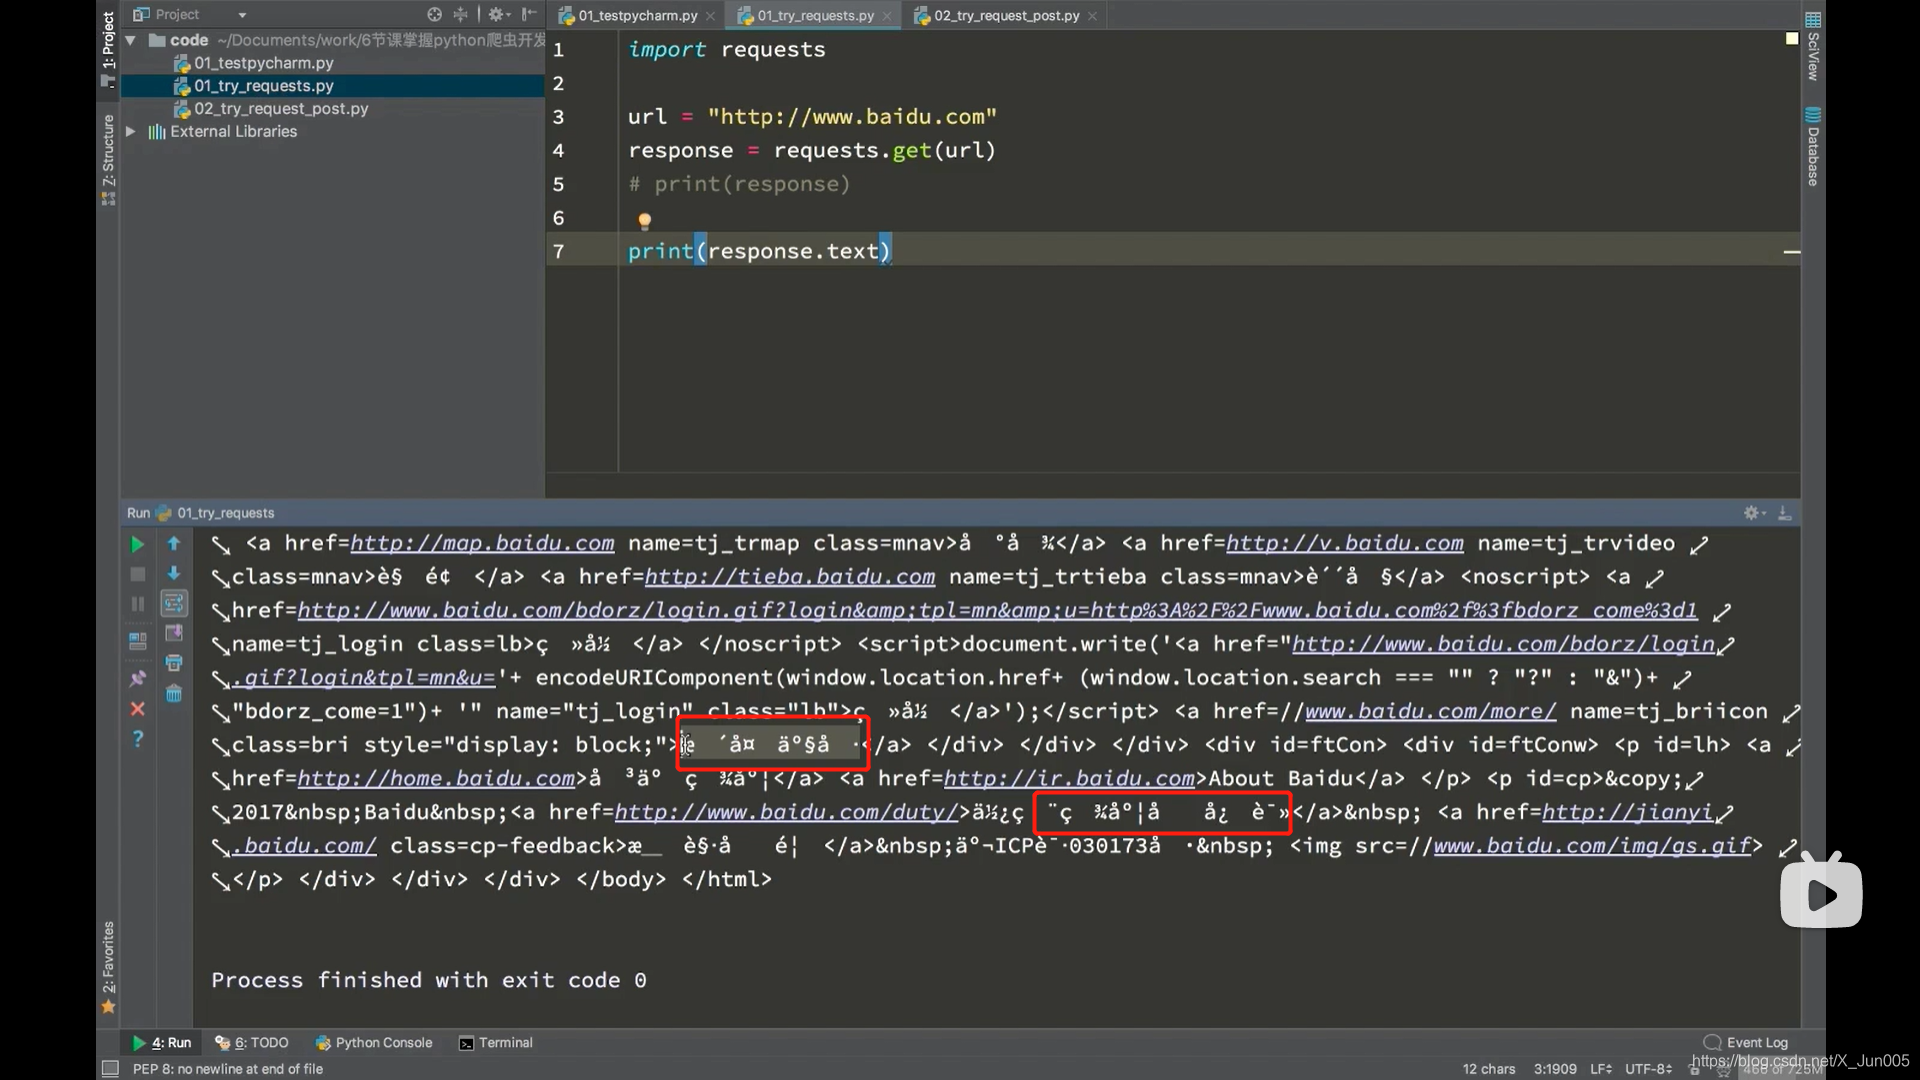Open the Project view dropdown
Screen dimensions: 1920x1080
tap(242, 15)
